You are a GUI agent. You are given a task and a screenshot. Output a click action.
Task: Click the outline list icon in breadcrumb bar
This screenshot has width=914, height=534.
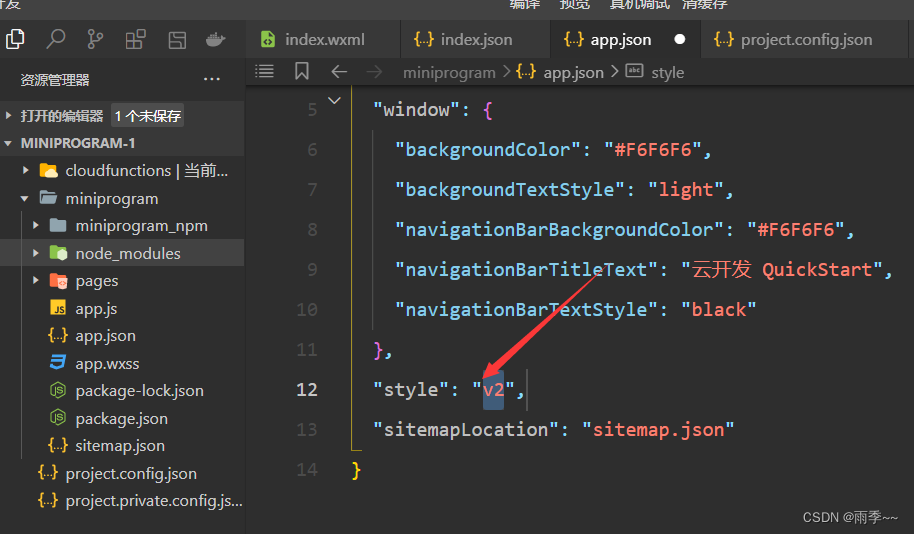pyautogui.click(x=265, y=72)
